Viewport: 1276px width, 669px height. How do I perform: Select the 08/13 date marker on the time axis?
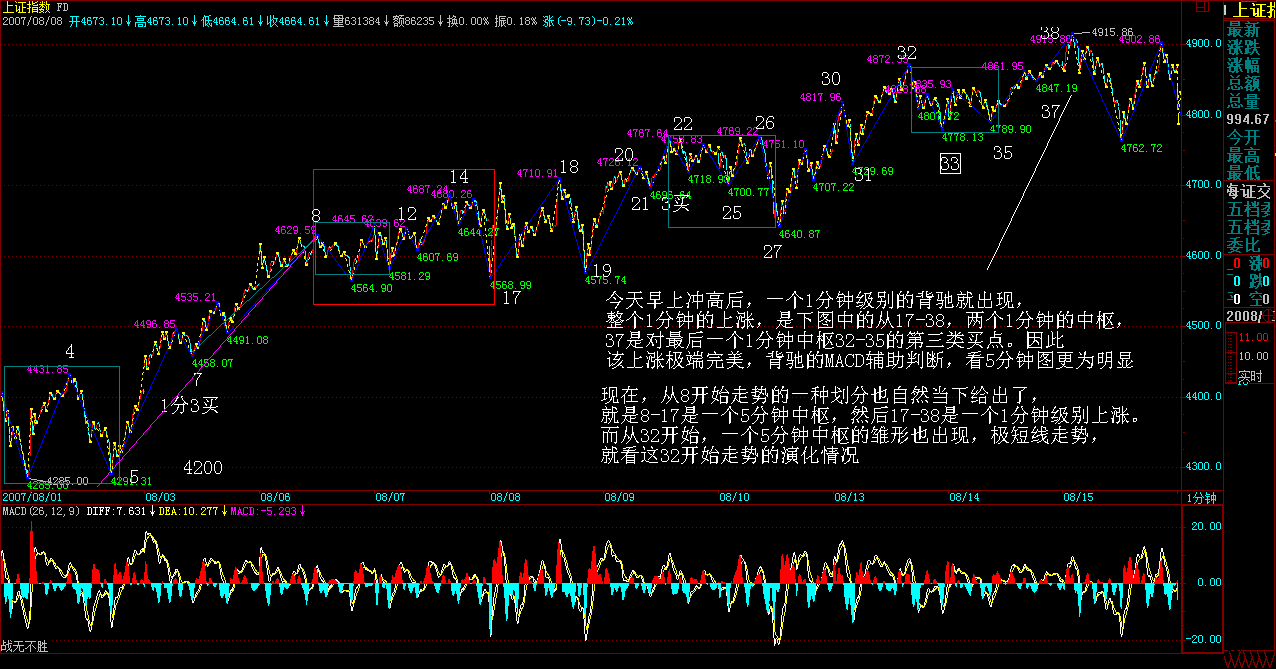pyautogui.click(x=851, y=497)
